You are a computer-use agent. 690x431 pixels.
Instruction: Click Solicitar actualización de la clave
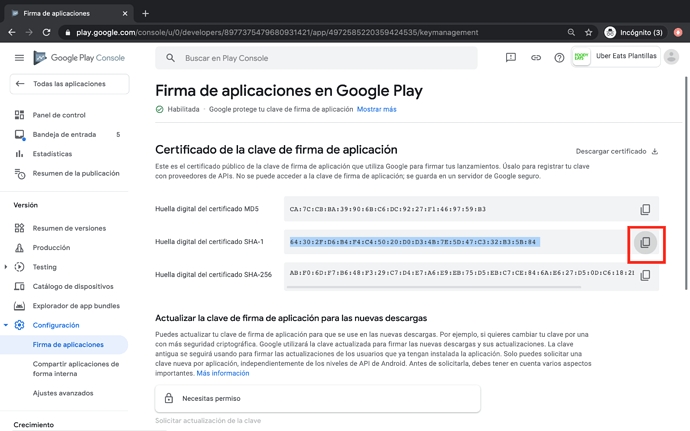click(208, 420)
